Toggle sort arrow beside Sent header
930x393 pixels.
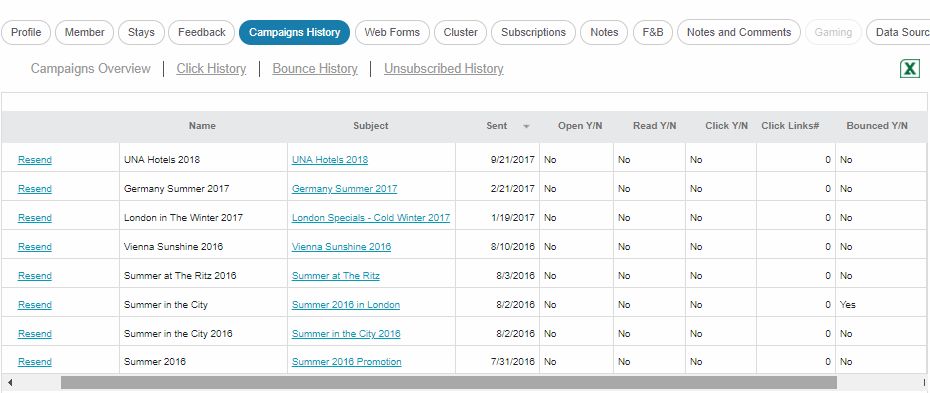click(526, 126)
